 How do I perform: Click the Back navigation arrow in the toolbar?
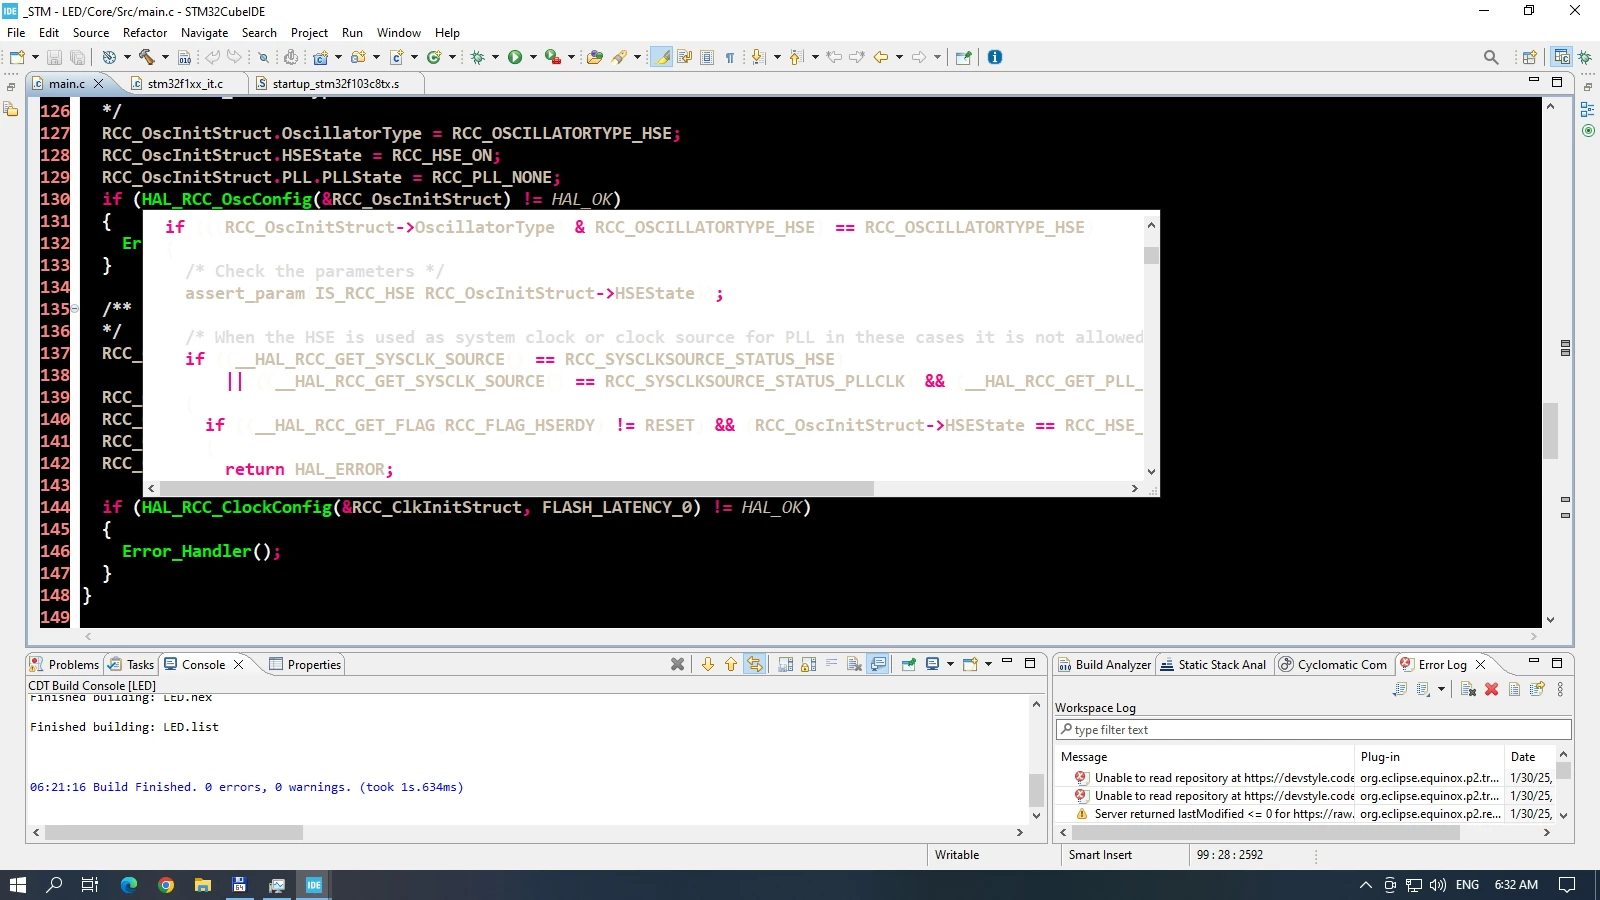881,57
